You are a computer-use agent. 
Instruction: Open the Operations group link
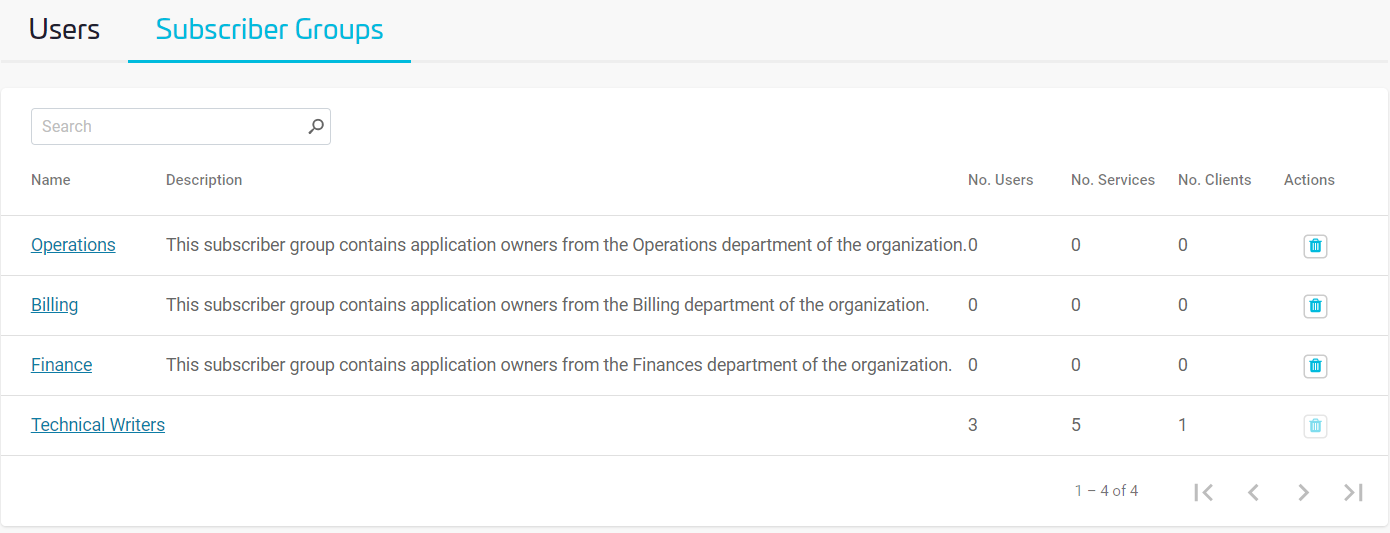pyautogui.click(x=73, y=245)
